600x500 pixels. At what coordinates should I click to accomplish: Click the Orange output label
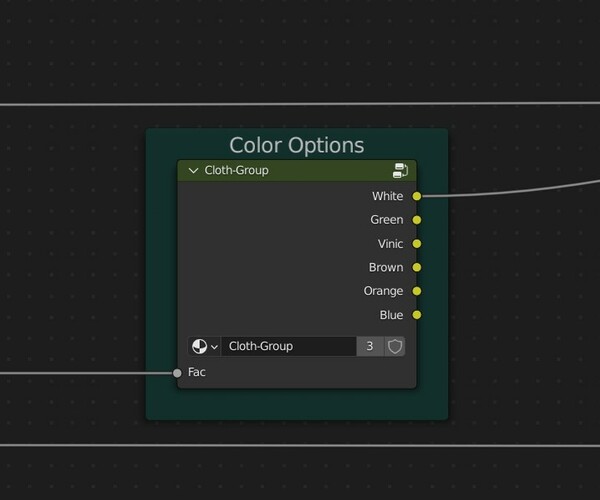coord(383,291)
